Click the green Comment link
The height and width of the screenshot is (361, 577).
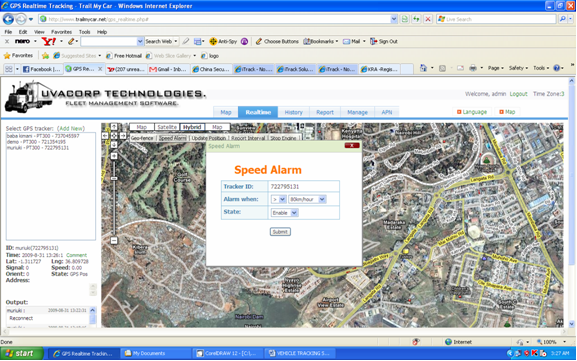(77, 255)
